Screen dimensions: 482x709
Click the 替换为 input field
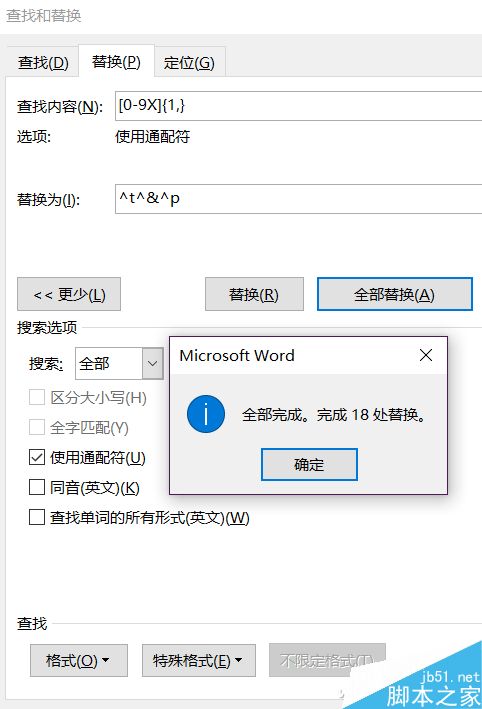pyautogui.click(x=298, y=199)
